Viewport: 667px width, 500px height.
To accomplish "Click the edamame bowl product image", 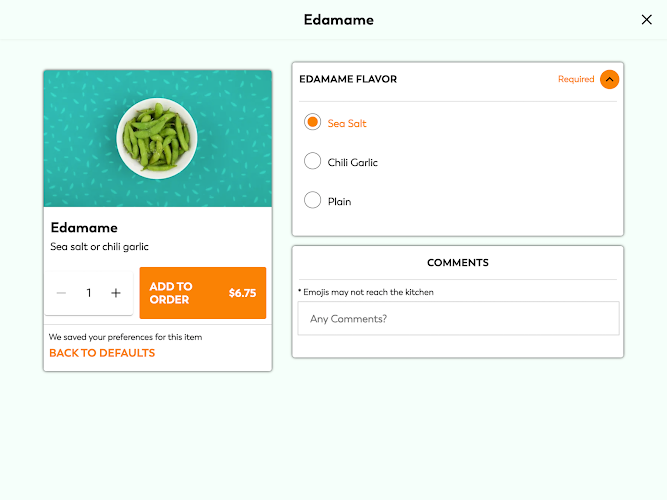I will (x=157, y=138).
